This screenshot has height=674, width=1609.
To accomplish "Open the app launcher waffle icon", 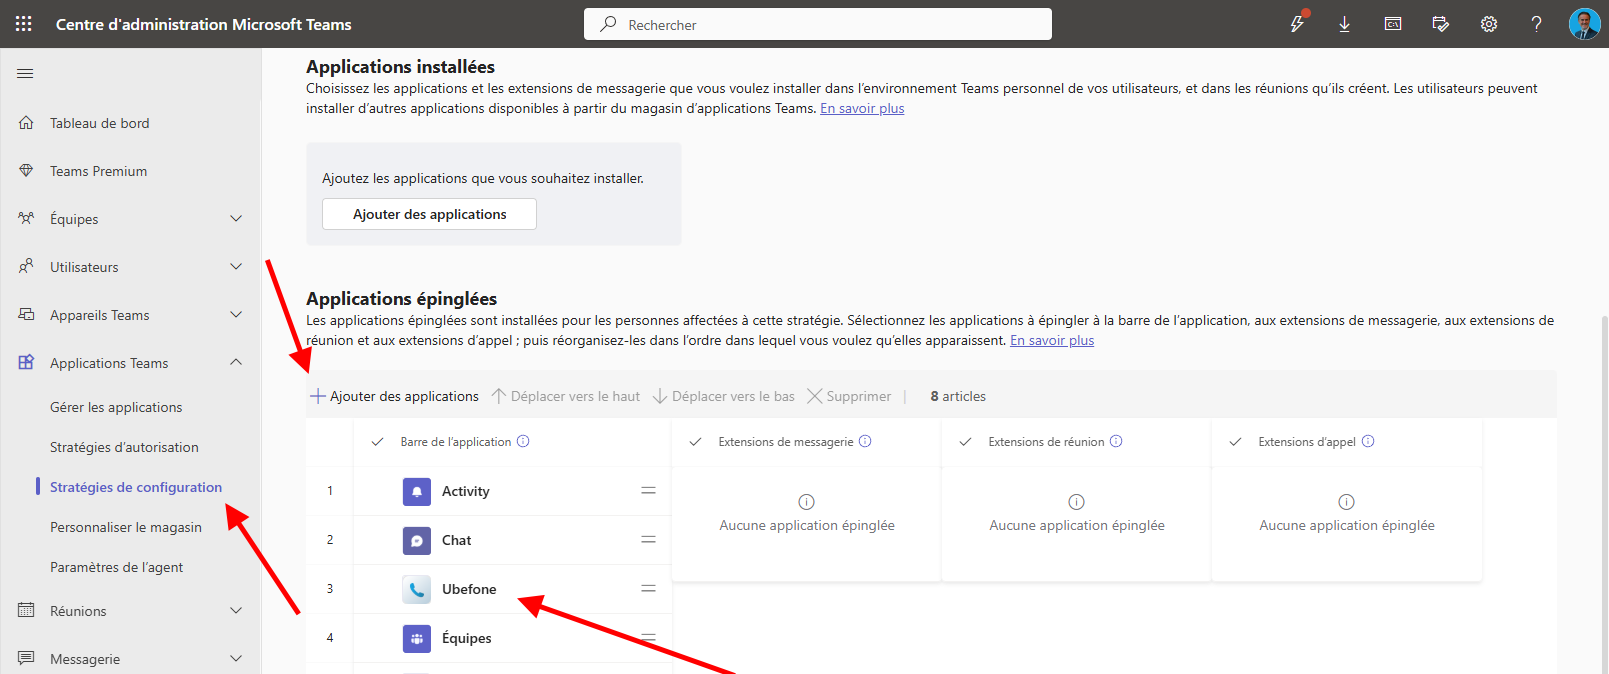I will [24, 24].
